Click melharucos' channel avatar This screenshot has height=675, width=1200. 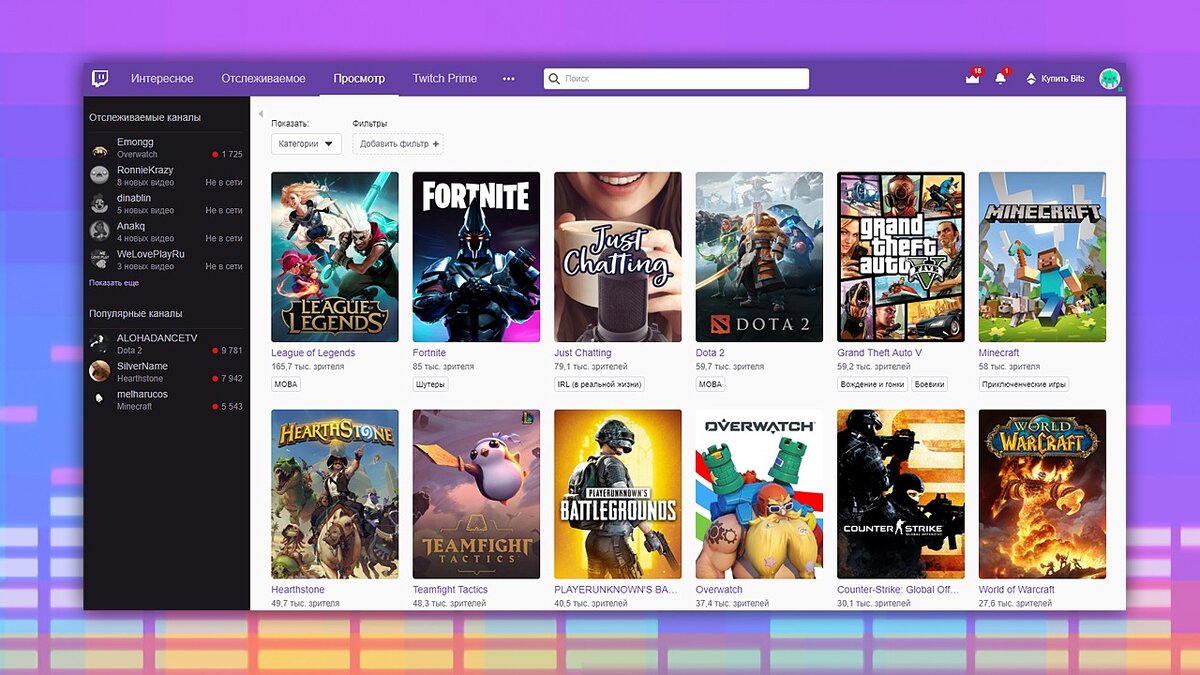(x=99, y=399)
